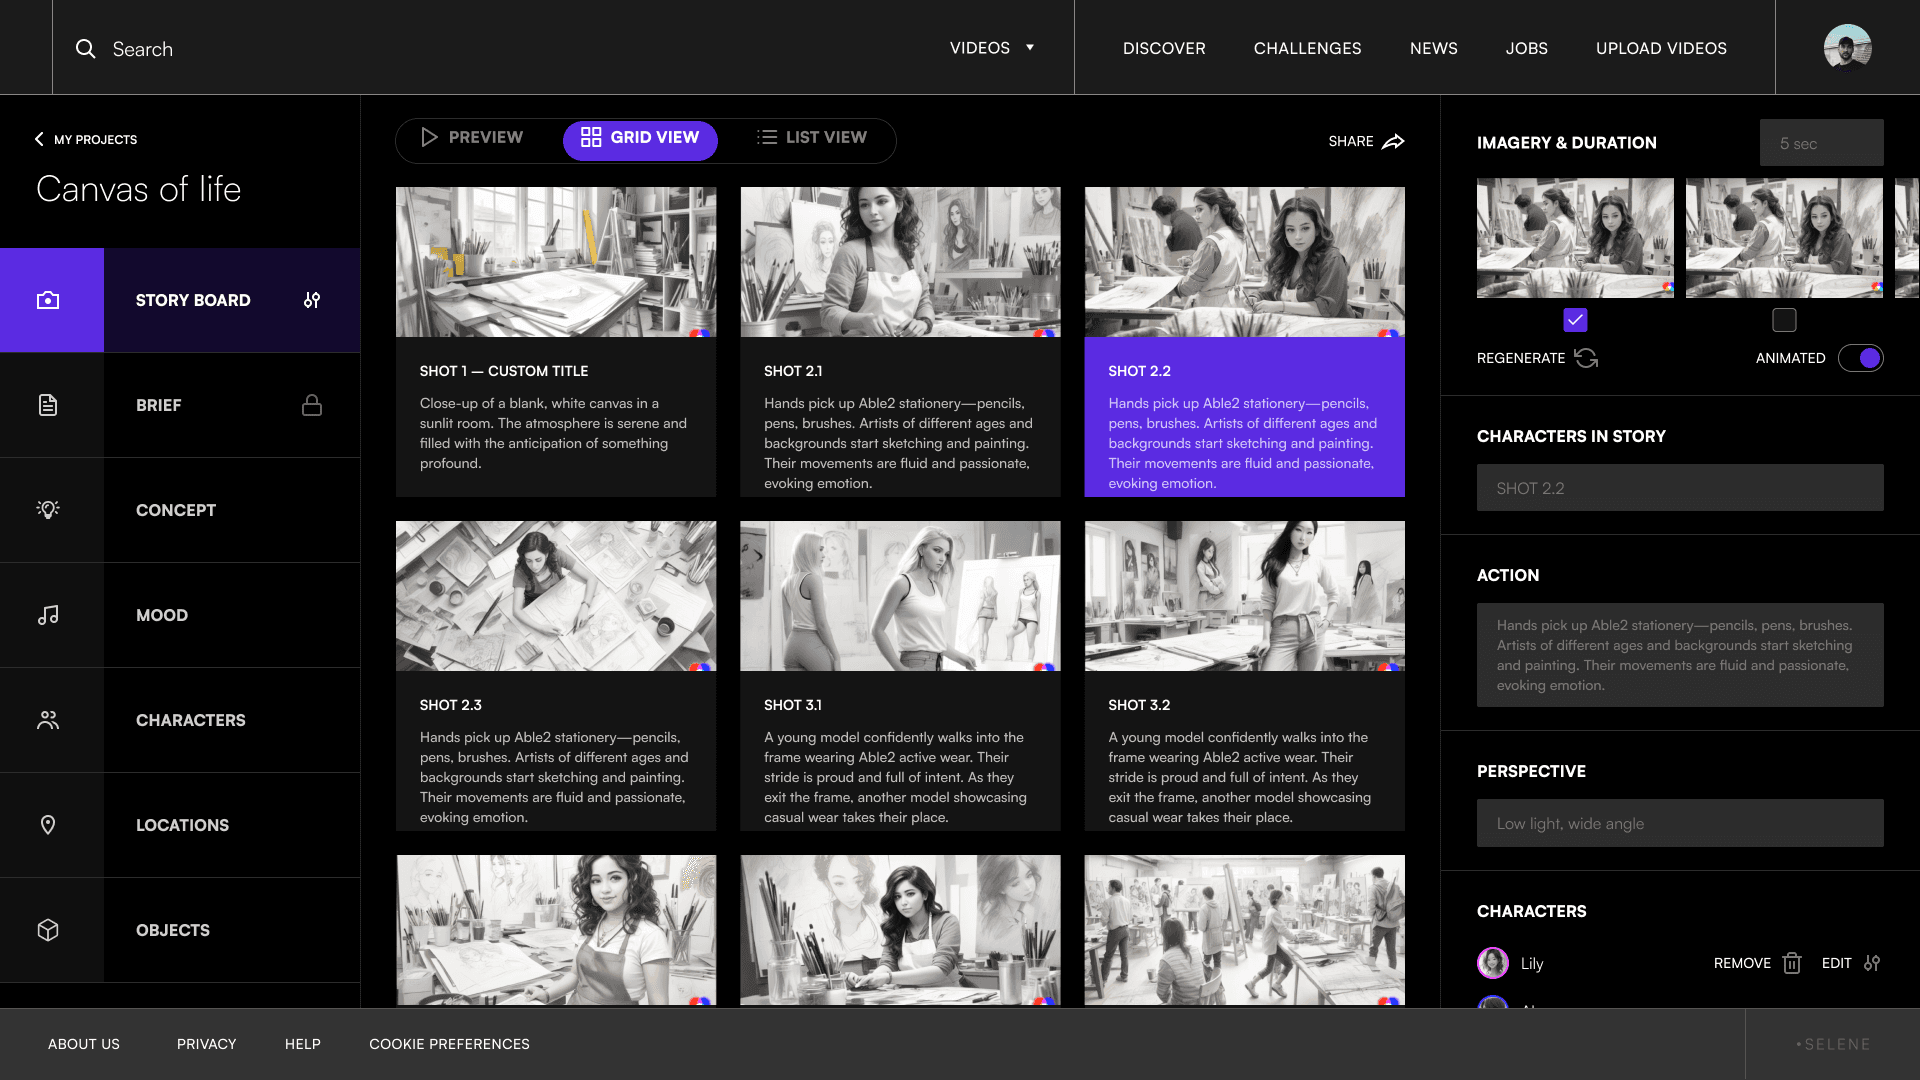This screenshot has width=1920, height=1080.
Task: Click the Characters people icon
Action: (48, 720)
